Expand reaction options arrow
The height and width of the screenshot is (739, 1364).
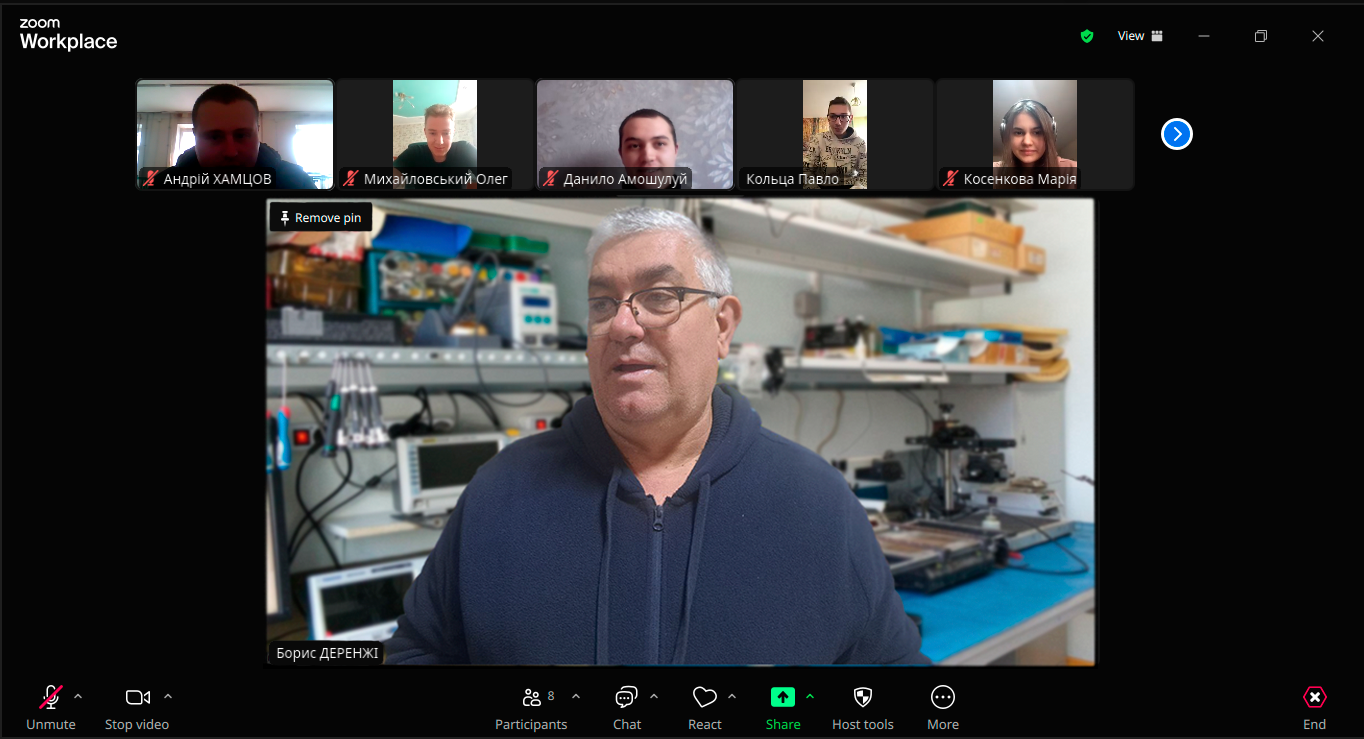[732, 696]
